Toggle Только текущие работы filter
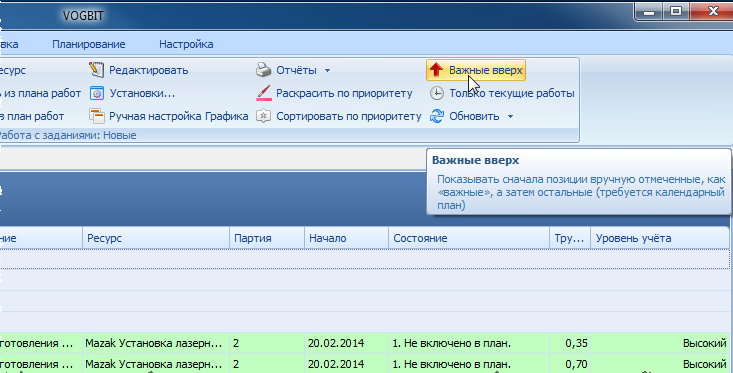Screen dimensions: 733x373 [x=512, y=93]
